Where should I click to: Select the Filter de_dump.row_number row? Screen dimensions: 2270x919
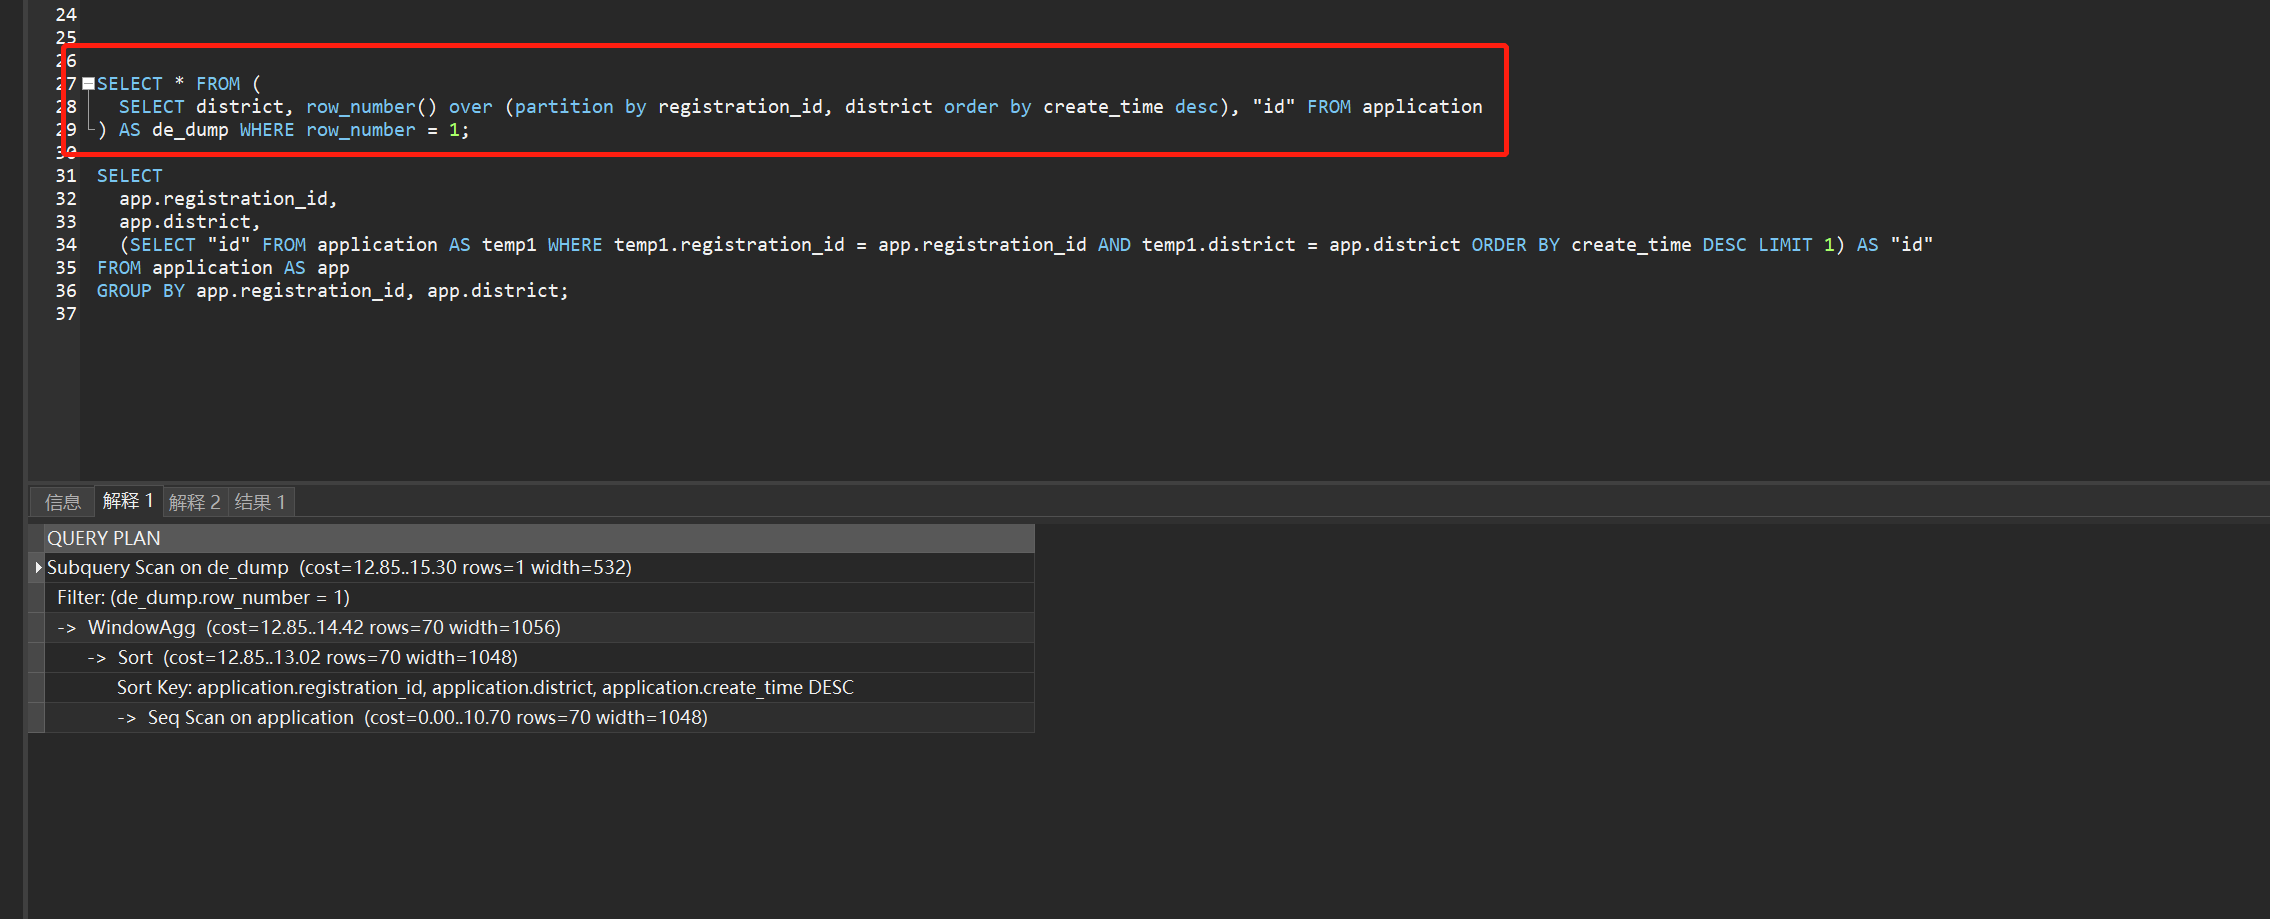539,598
